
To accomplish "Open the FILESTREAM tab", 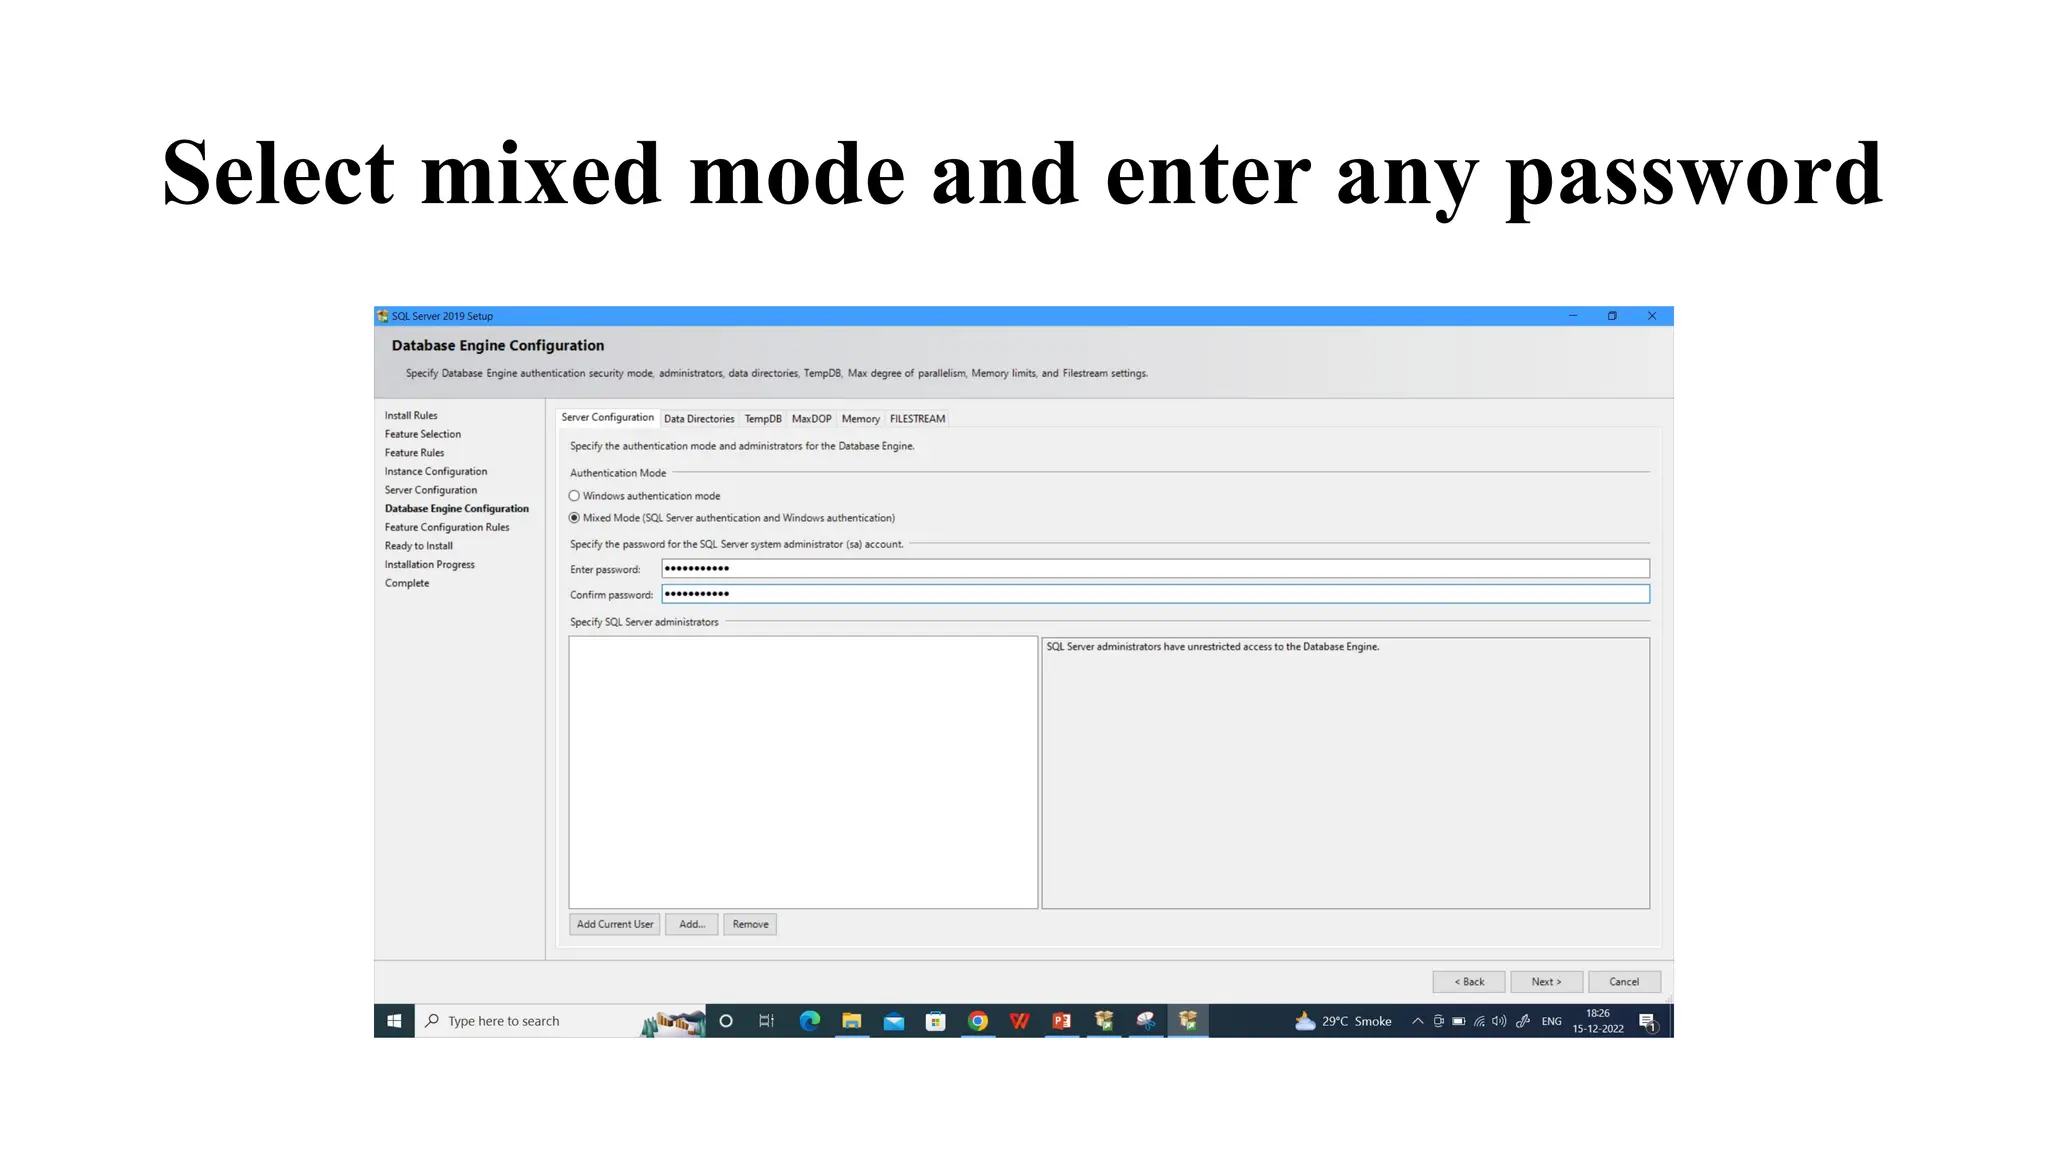I will click(917, 419).
